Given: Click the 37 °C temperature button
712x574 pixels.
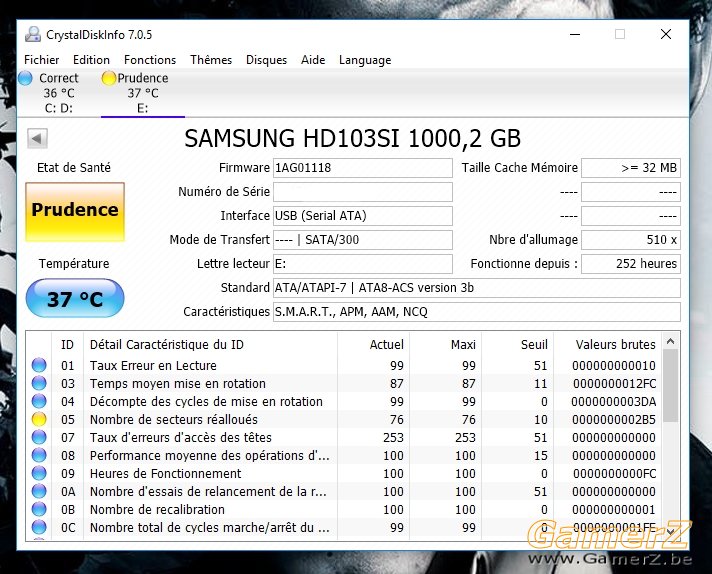Looking at the screenshot, I should 75,298.
